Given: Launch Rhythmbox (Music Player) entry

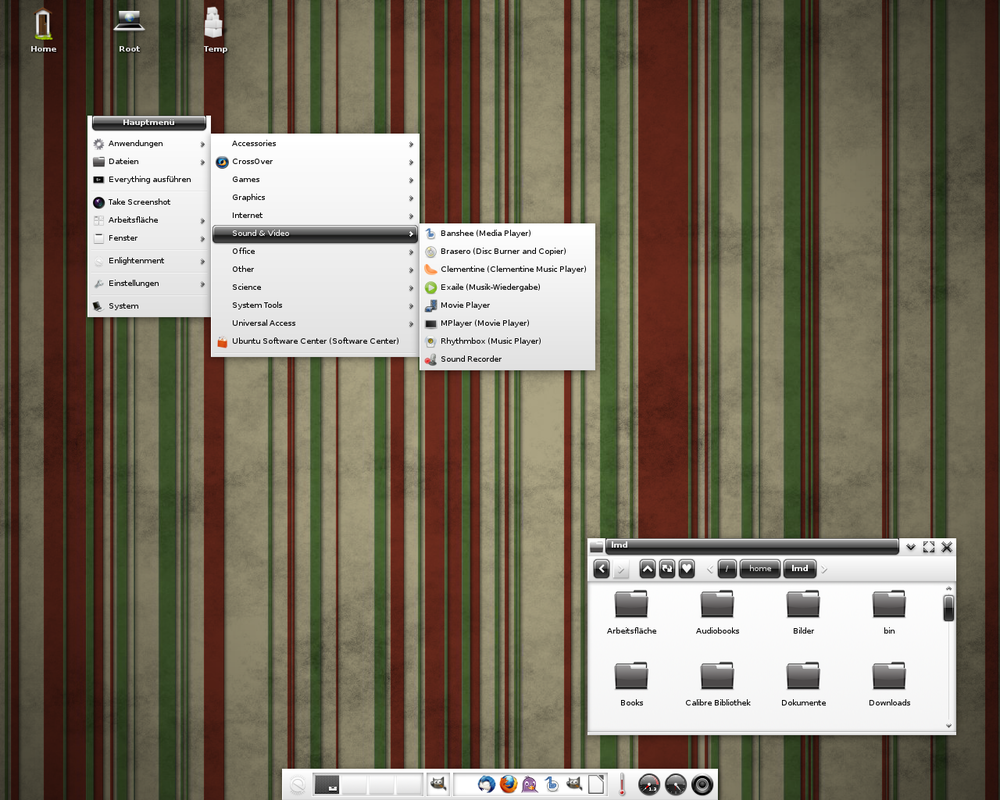Looking at the screenshot, I should pyautogui.click(x=507, y=341).
